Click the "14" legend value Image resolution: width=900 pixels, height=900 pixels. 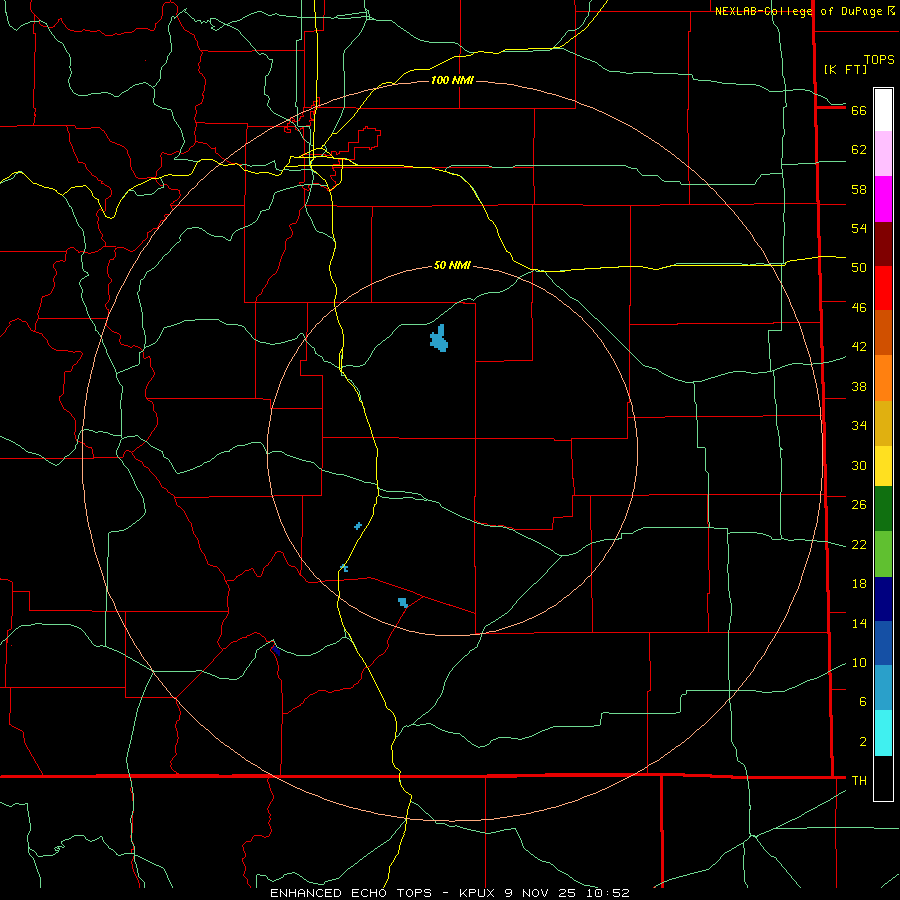pos(859,624)
